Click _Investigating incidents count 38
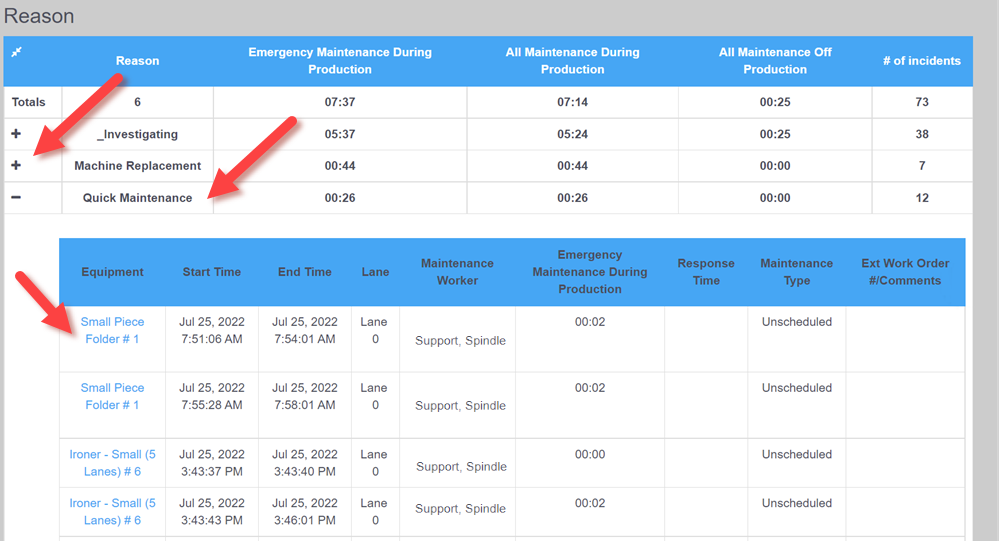 922,134
